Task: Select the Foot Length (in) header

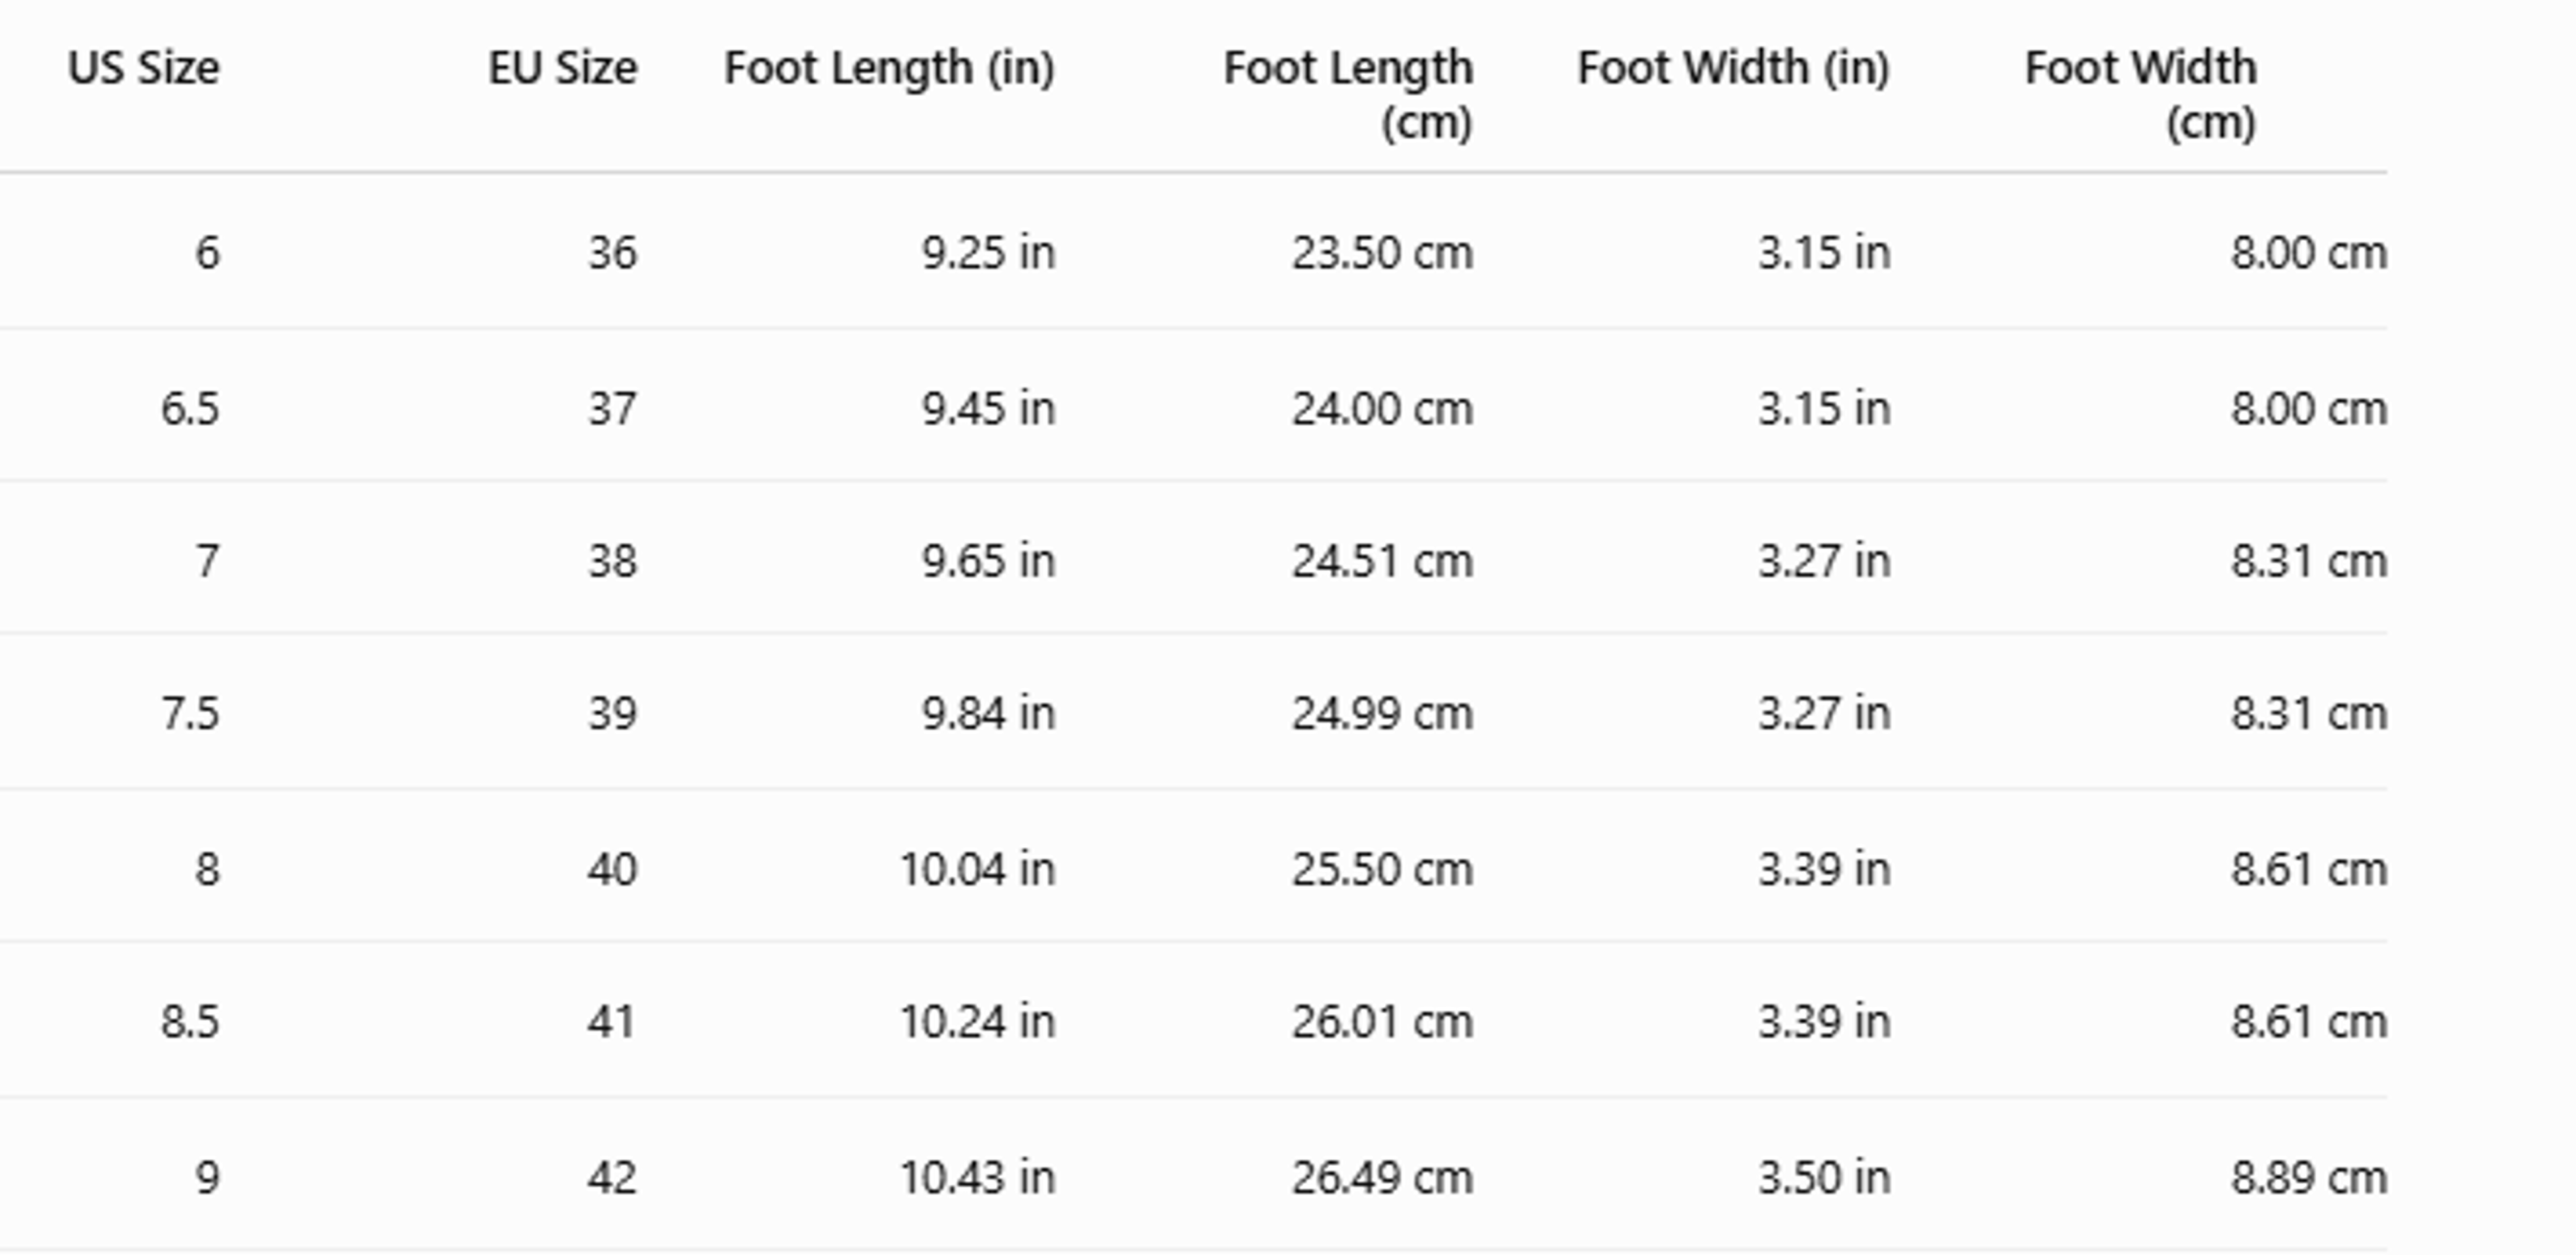Action: [x=890, y=69]
